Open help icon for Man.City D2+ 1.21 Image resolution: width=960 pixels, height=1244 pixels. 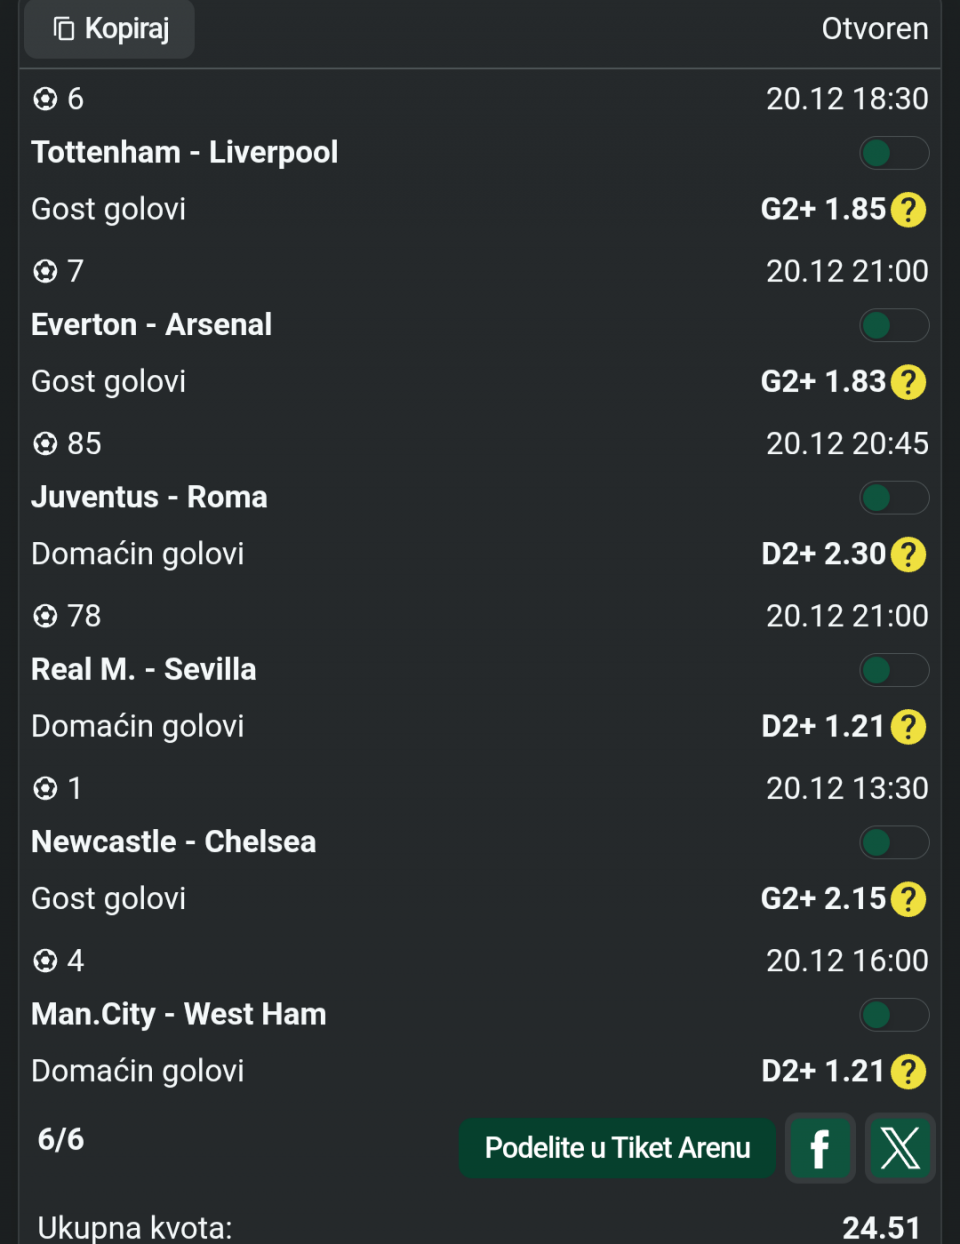tap(908, 1071)
